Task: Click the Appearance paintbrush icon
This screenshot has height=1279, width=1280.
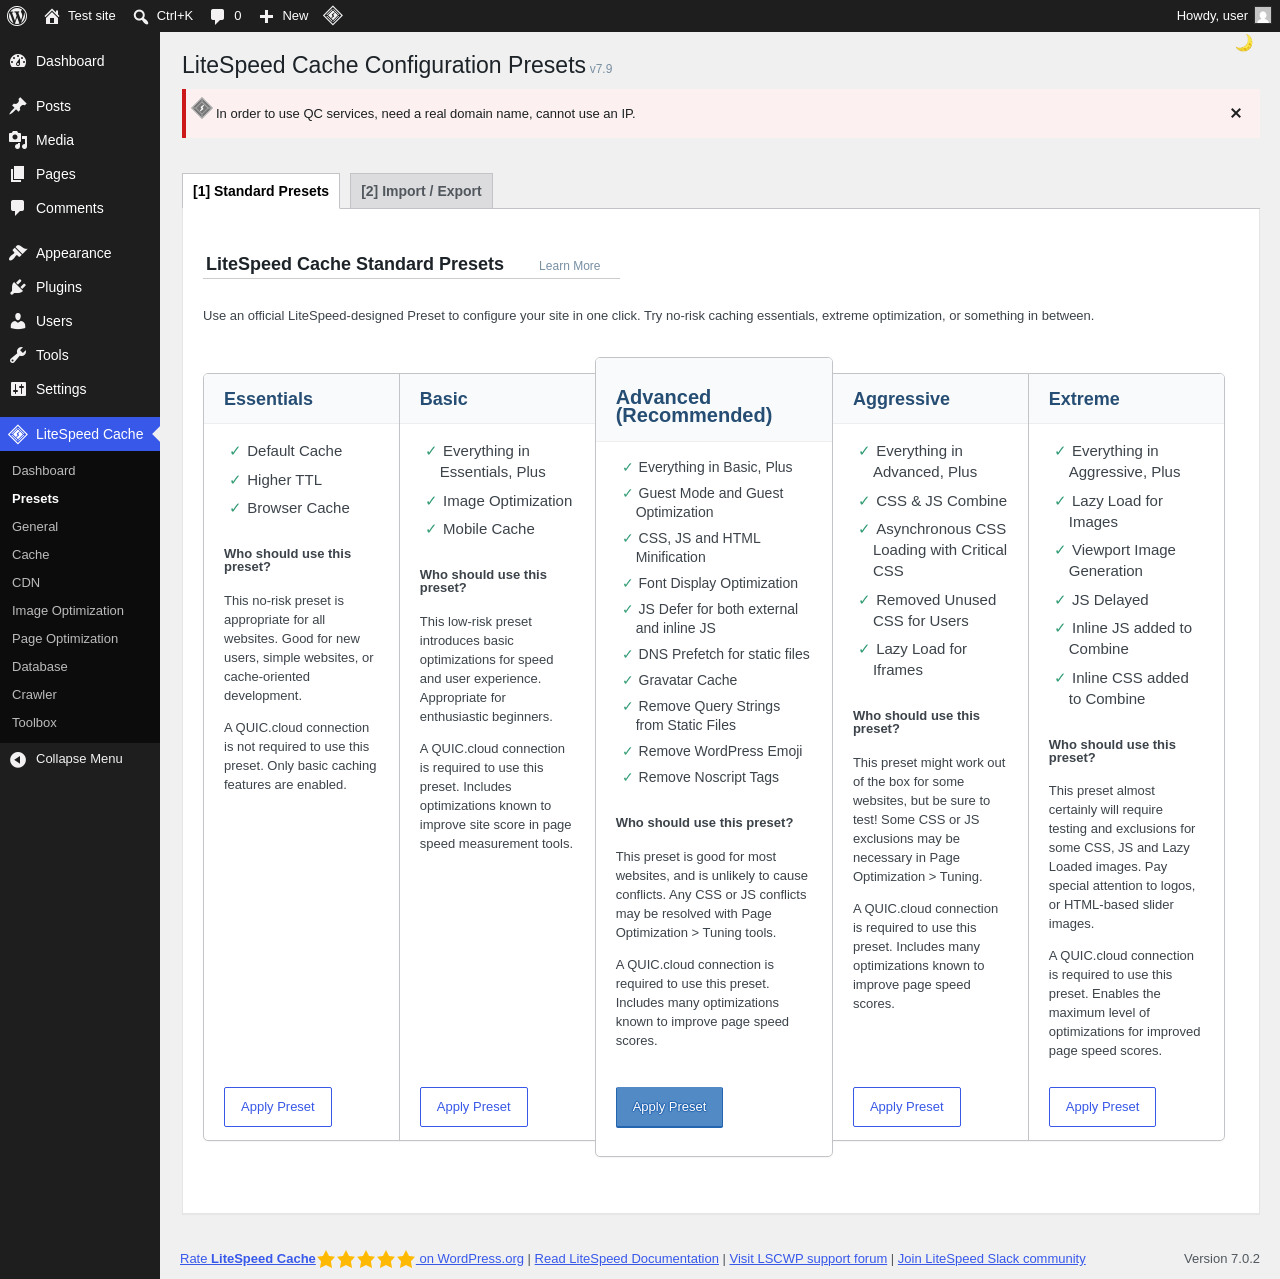Action: [x=18, y=253]
